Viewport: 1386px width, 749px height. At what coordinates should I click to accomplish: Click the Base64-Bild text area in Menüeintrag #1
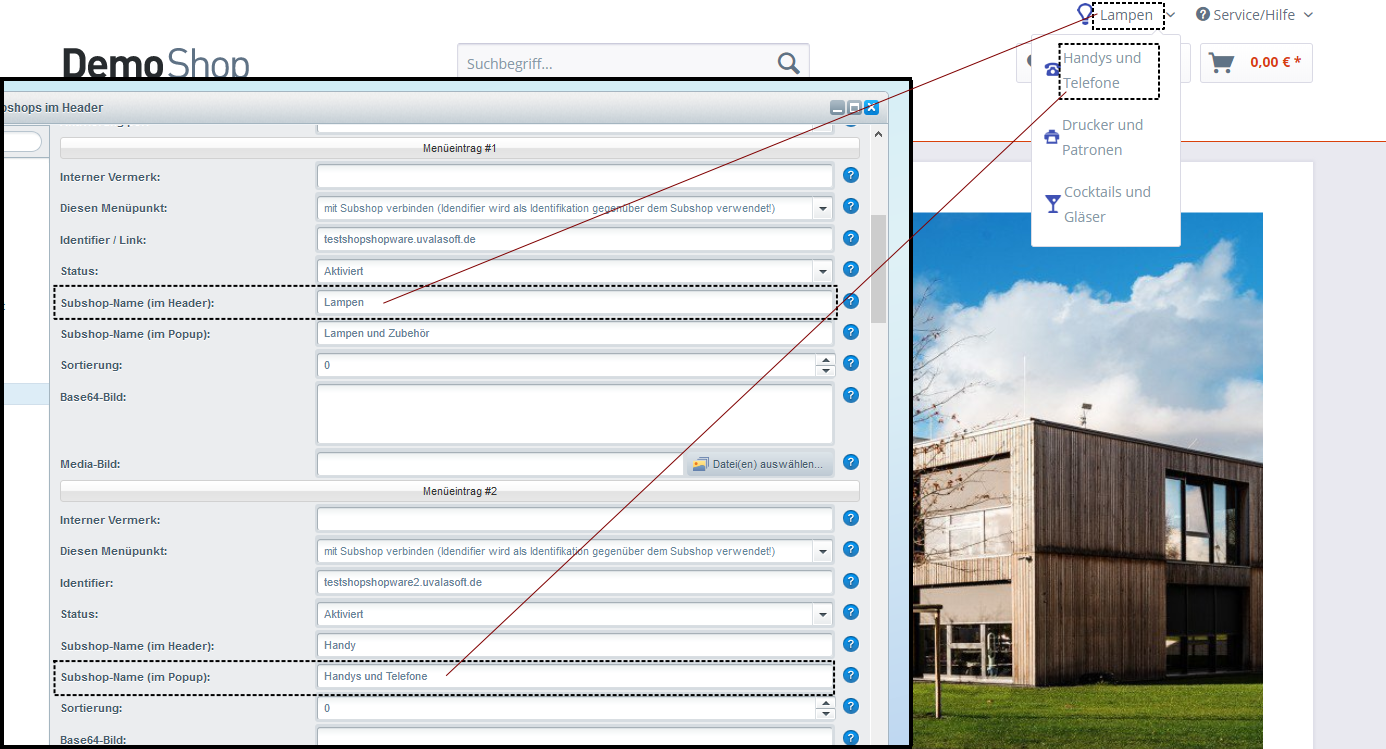pyautogui.click(x=575, y=414)
